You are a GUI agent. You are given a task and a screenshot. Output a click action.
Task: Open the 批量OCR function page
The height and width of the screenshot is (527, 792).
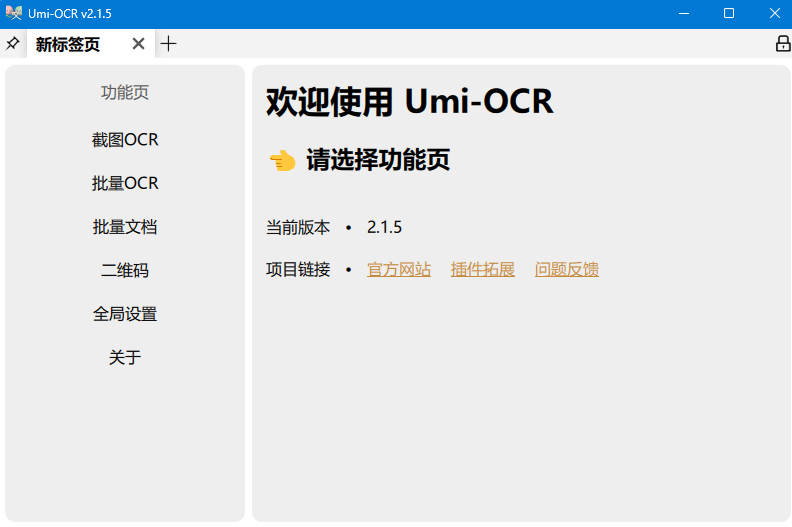click(x=125, y=184)
